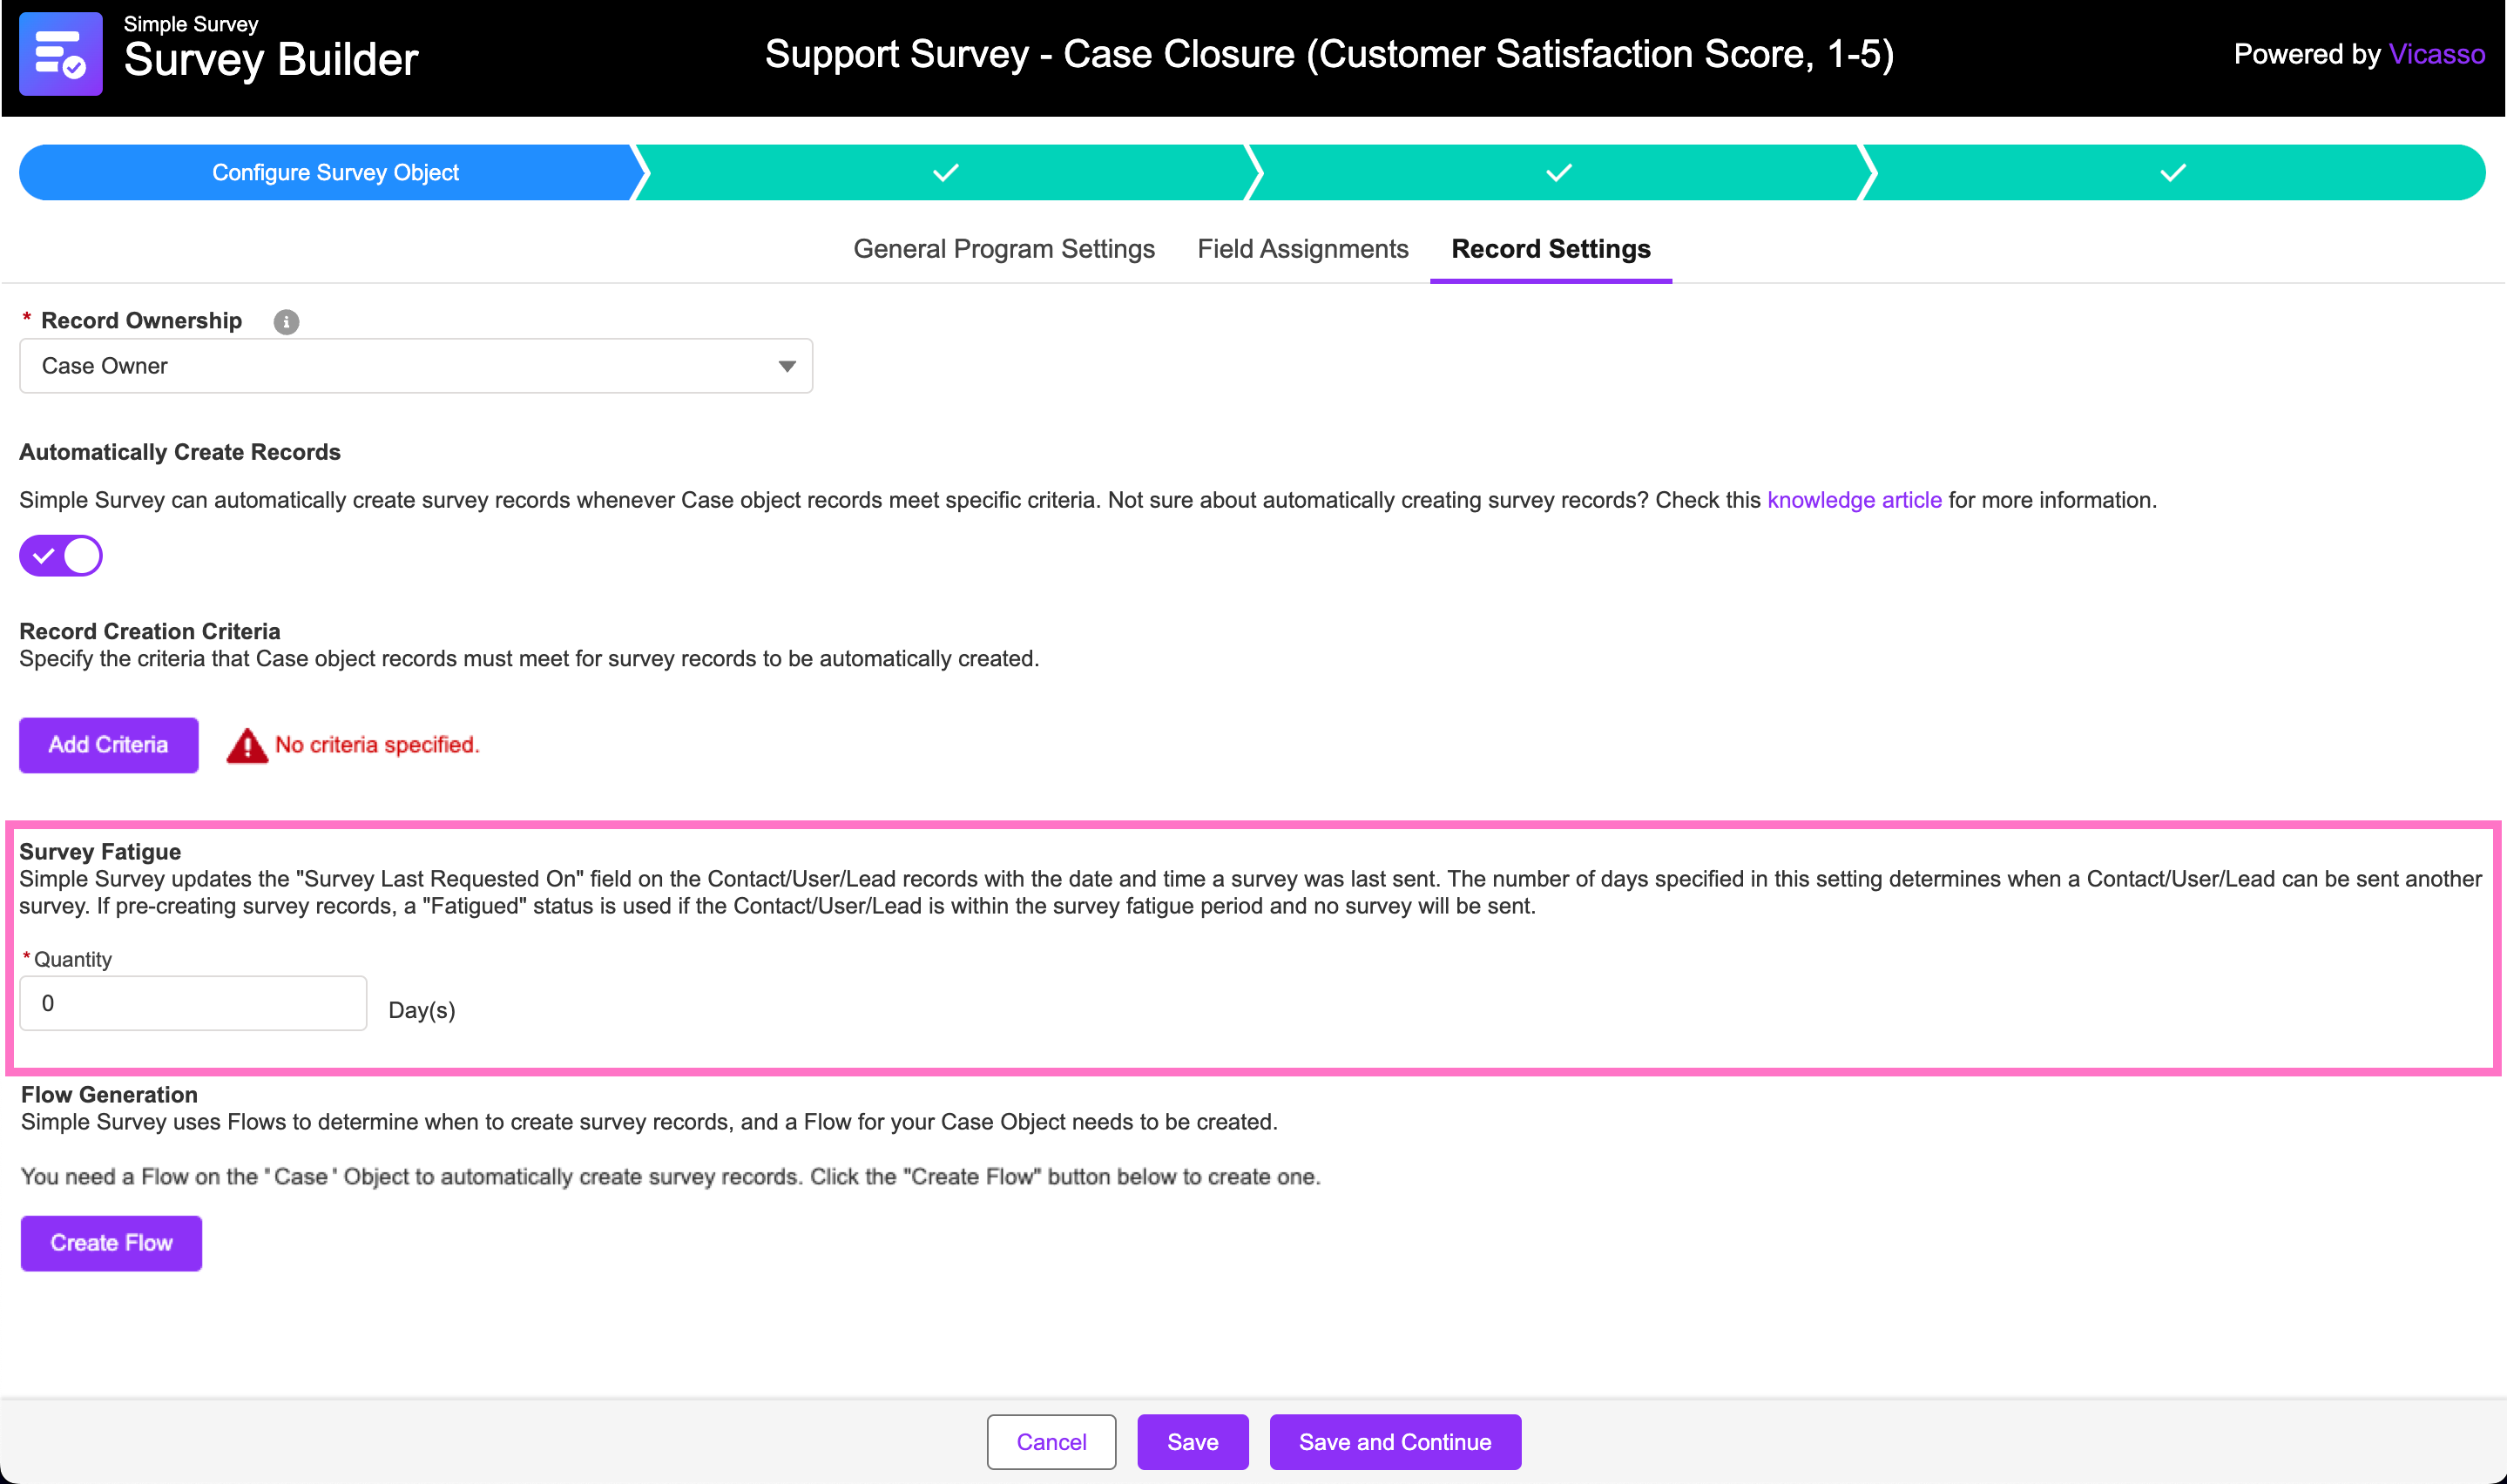The image size is (2507, 1484).
Task: Click the Record Ownership info icon
Action: point(286,322)
